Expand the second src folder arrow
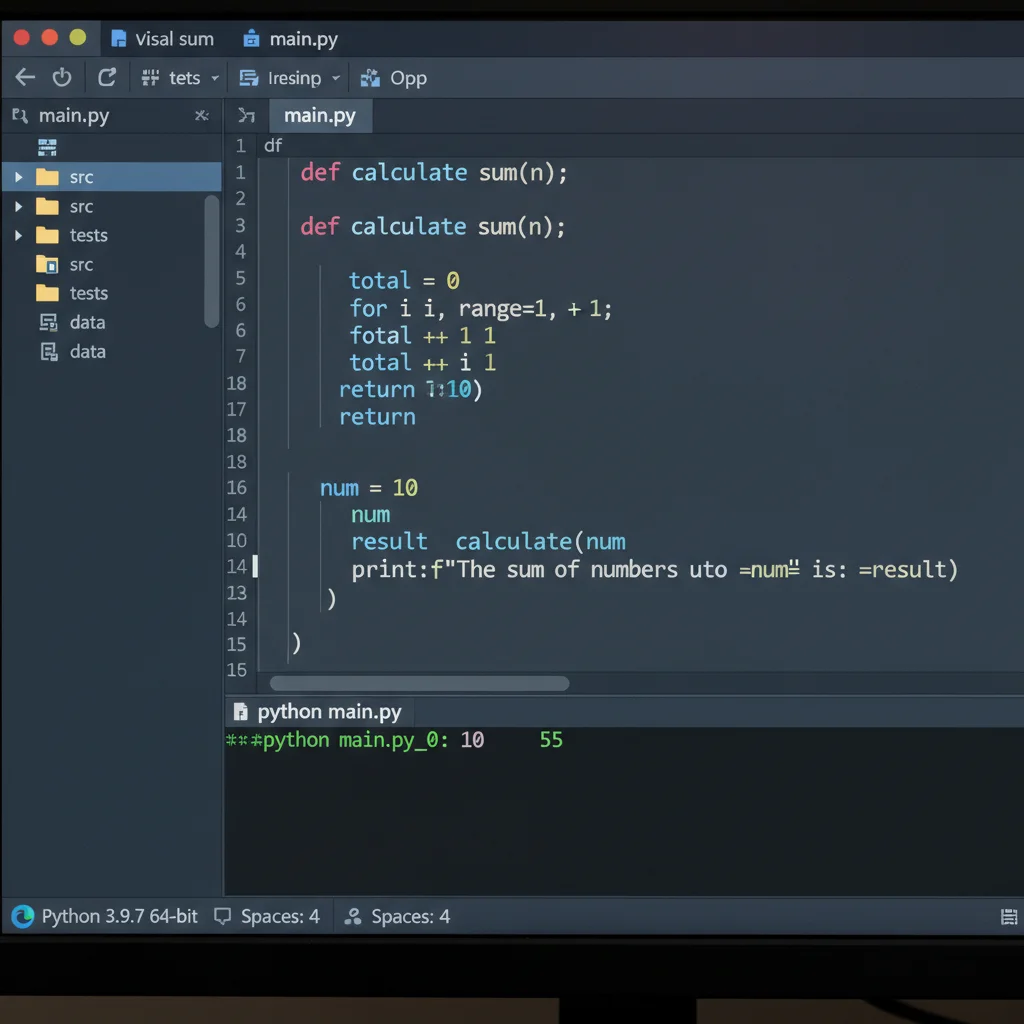The width and height of the screenshot is (1024, 1024). [x=18, y=206]
